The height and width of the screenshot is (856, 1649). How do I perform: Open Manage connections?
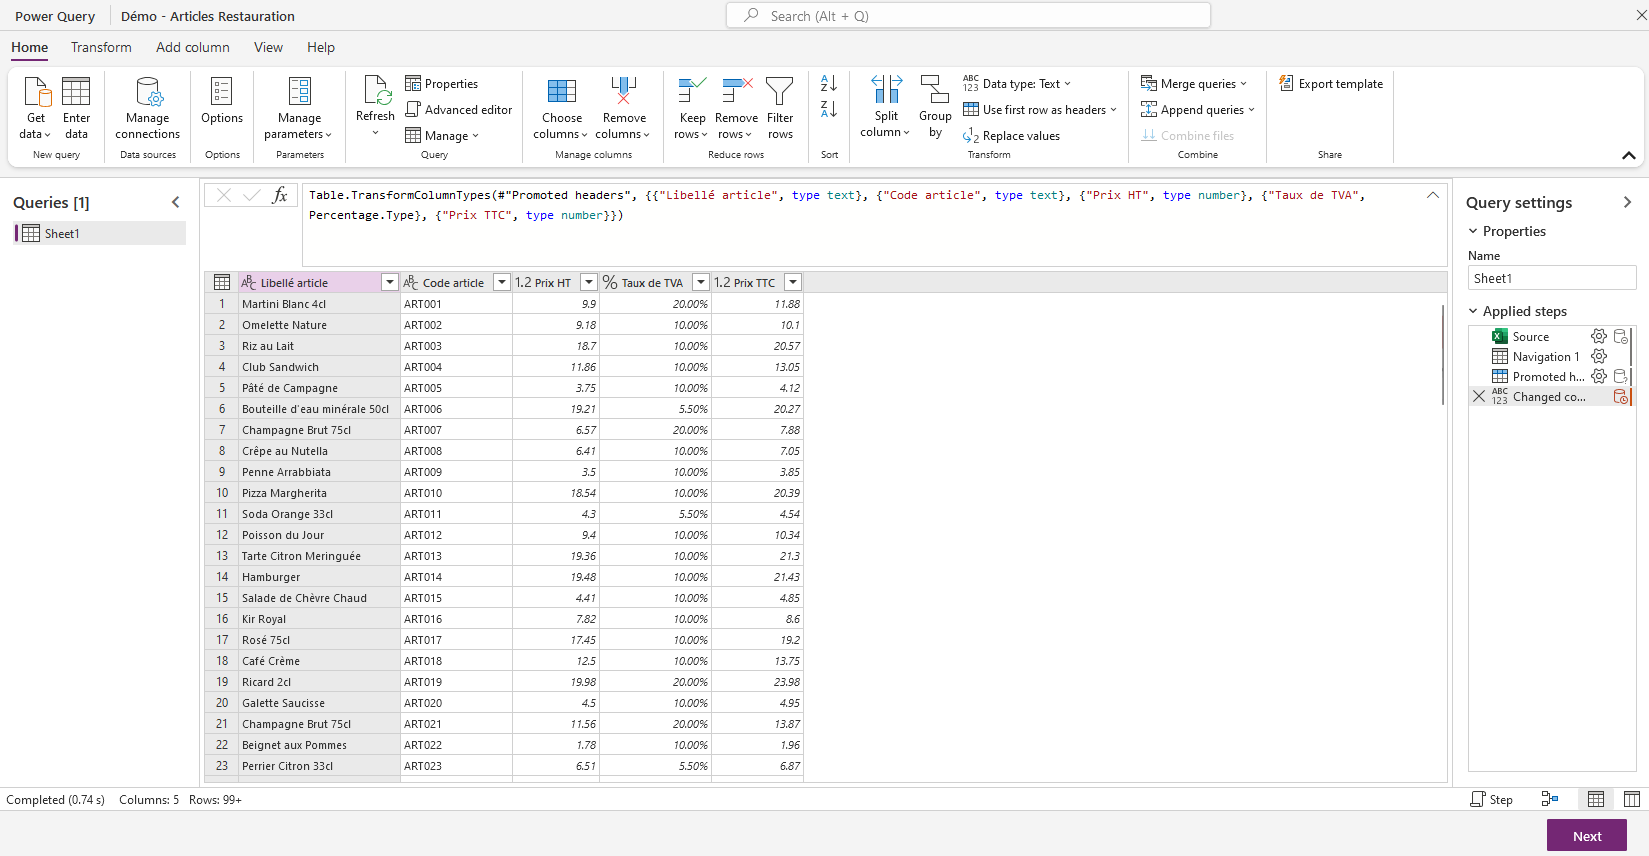pos(148,108)
